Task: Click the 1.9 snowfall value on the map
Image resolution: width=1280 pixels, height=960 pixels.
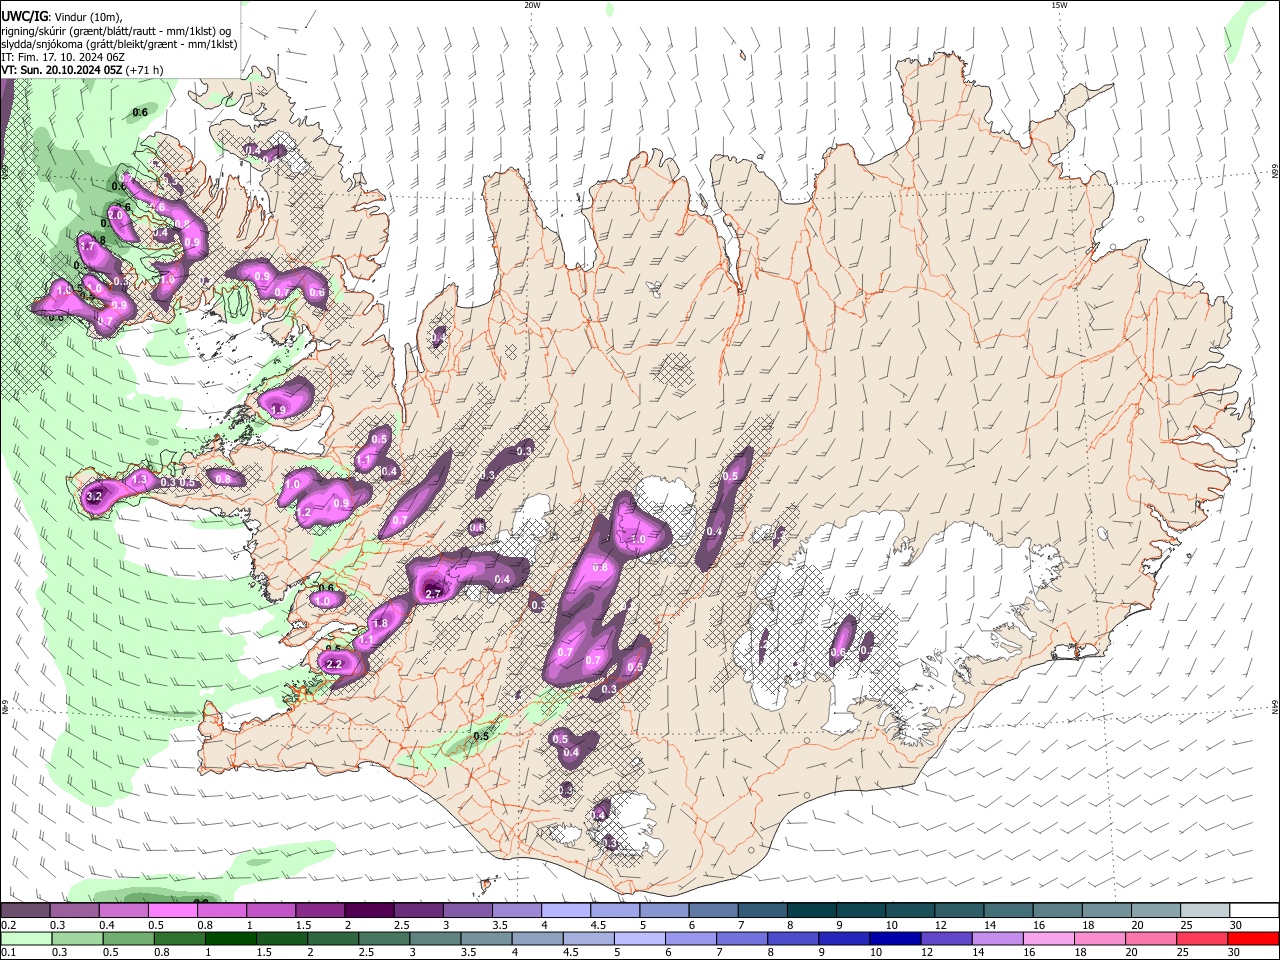Action: pos(279,410)
